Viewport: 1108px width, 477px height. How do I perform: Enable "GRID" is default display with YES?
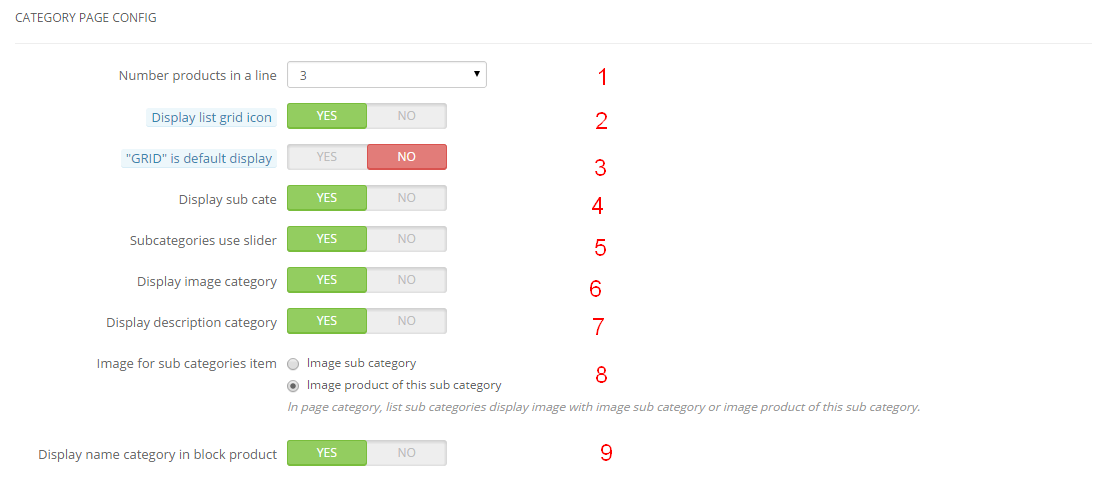327,157
